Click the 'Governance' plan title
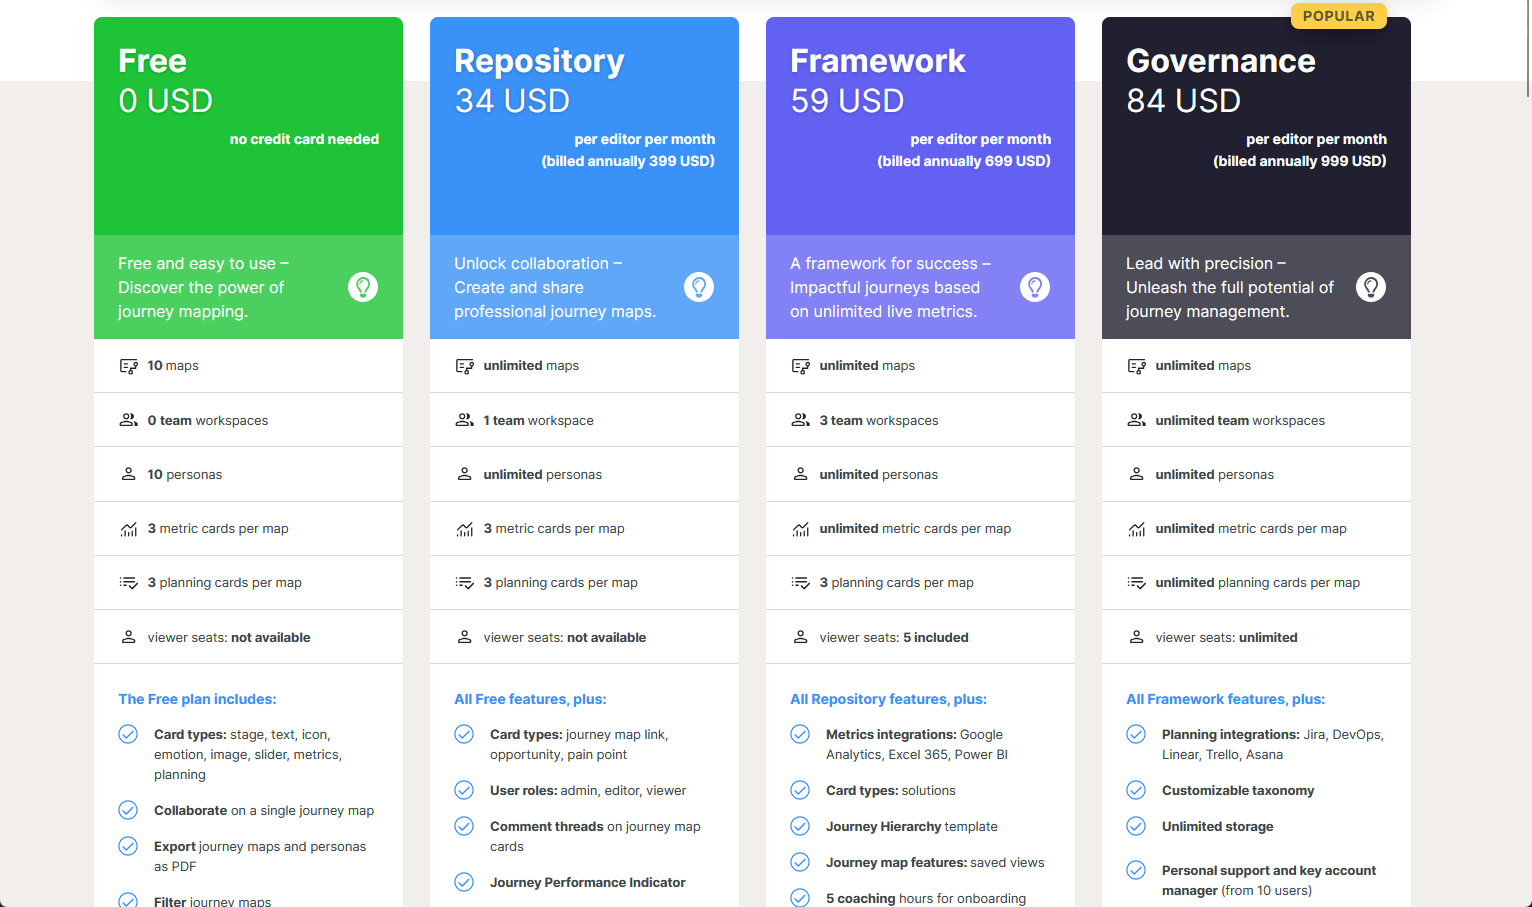Viewport: 1532px width, 907px height. pyautogui.click(x=1221, y=61)
